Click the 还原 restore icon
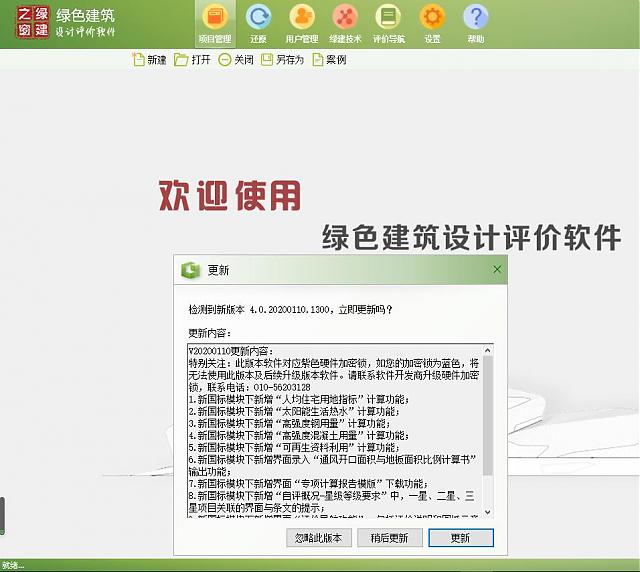This screenshot has height=572, width=640. (x=258, y=24)
